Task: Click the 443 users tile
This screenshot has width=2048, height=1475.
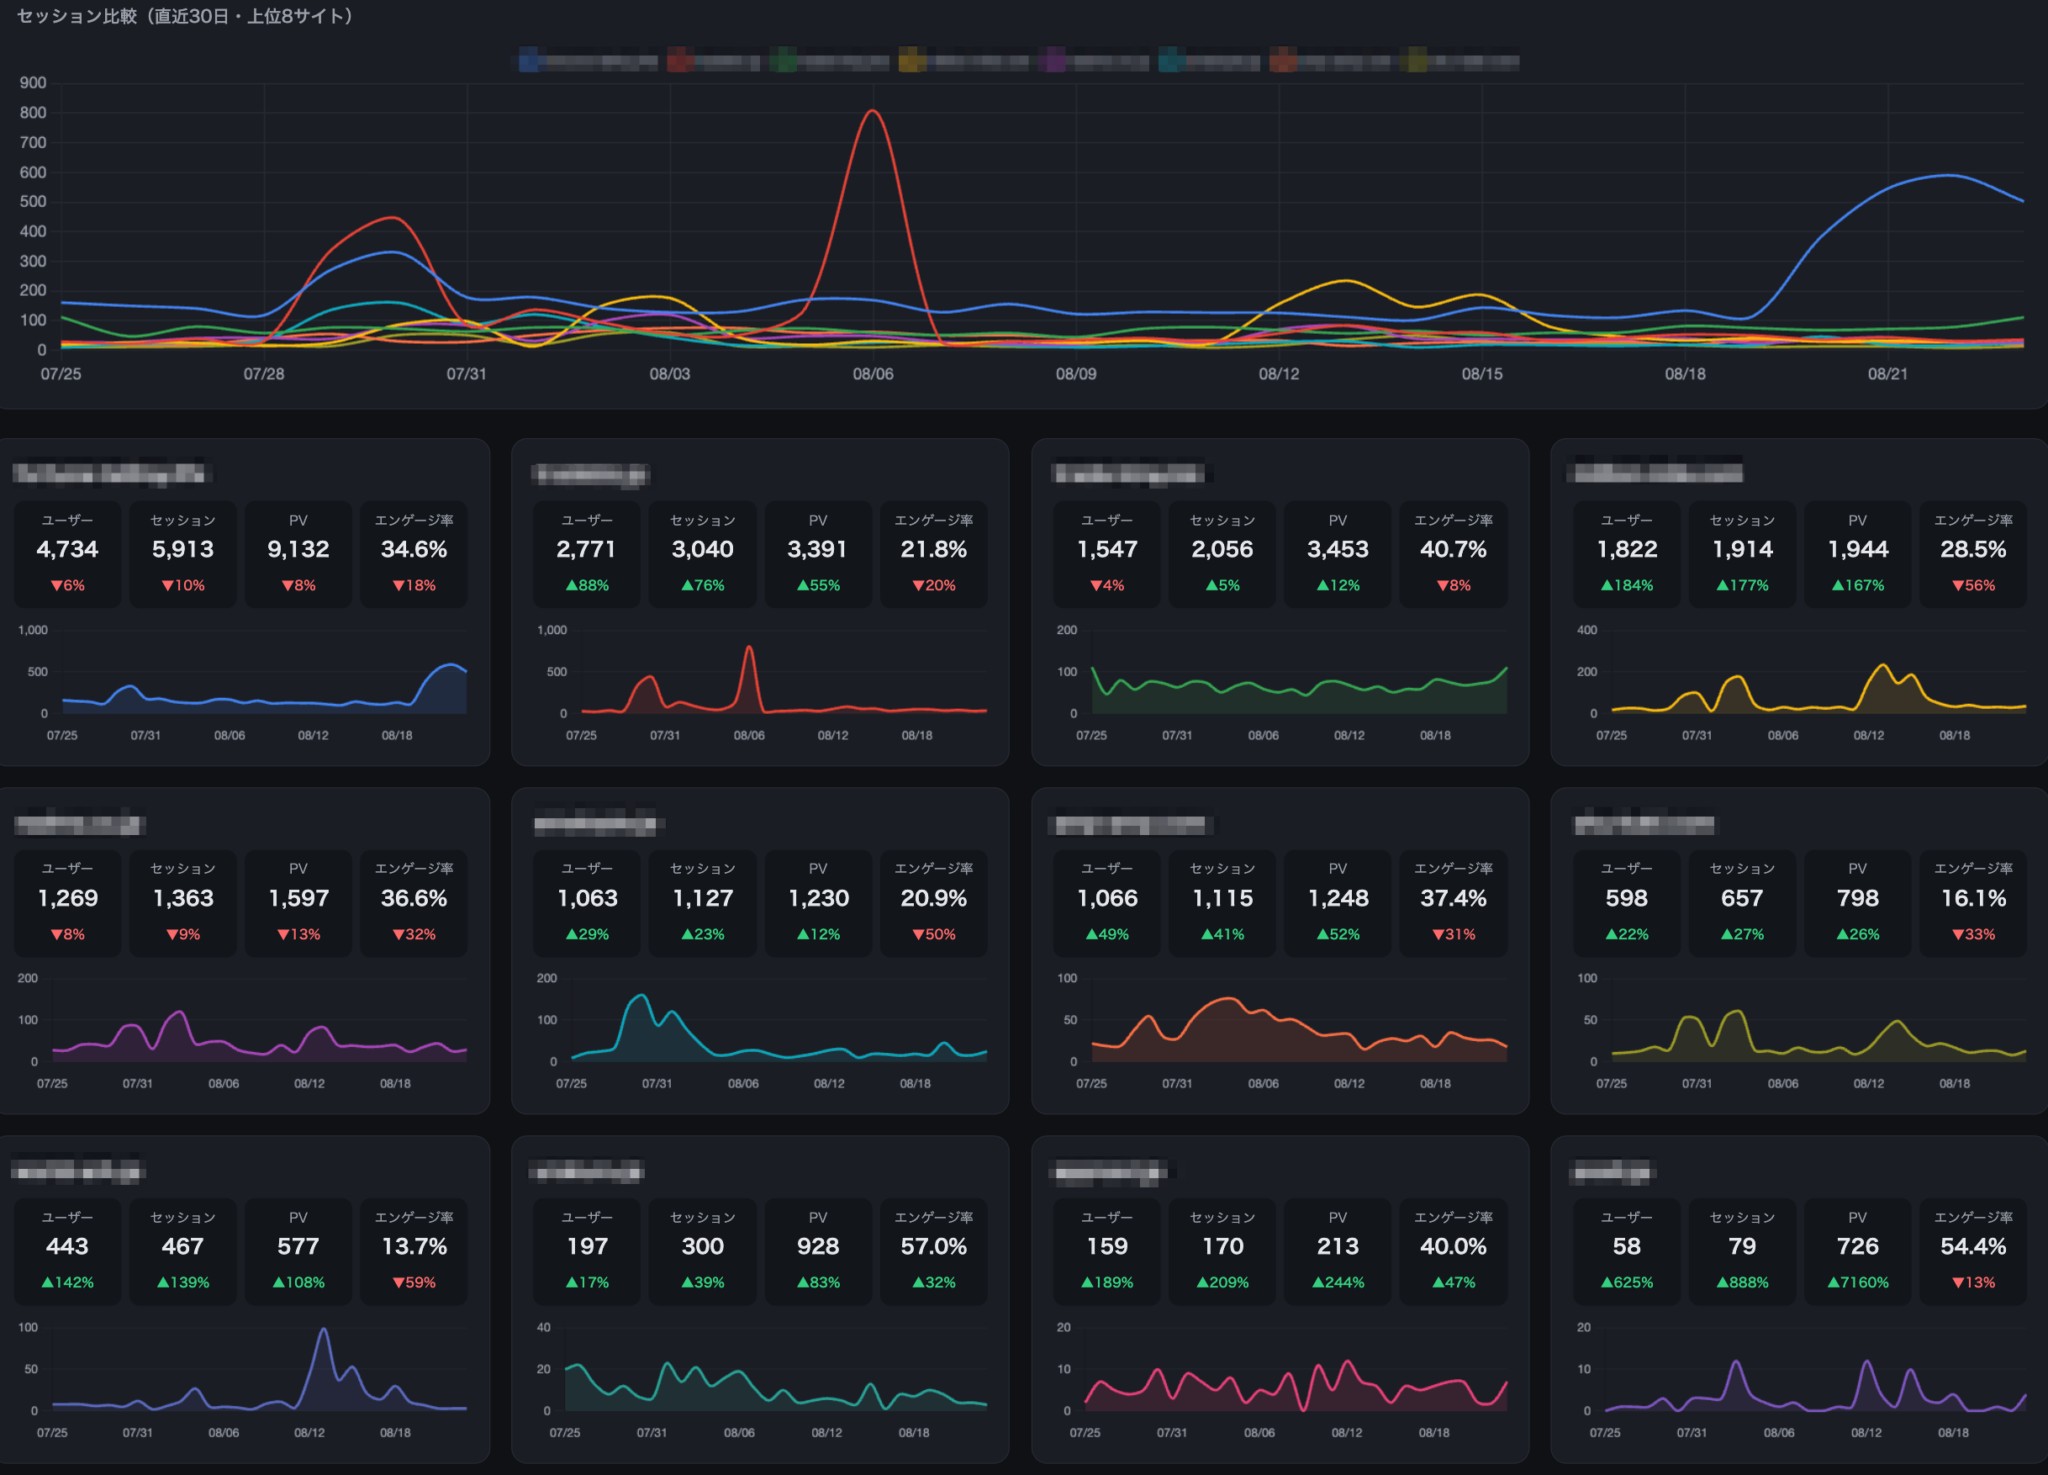Action: coord(67,1251)
